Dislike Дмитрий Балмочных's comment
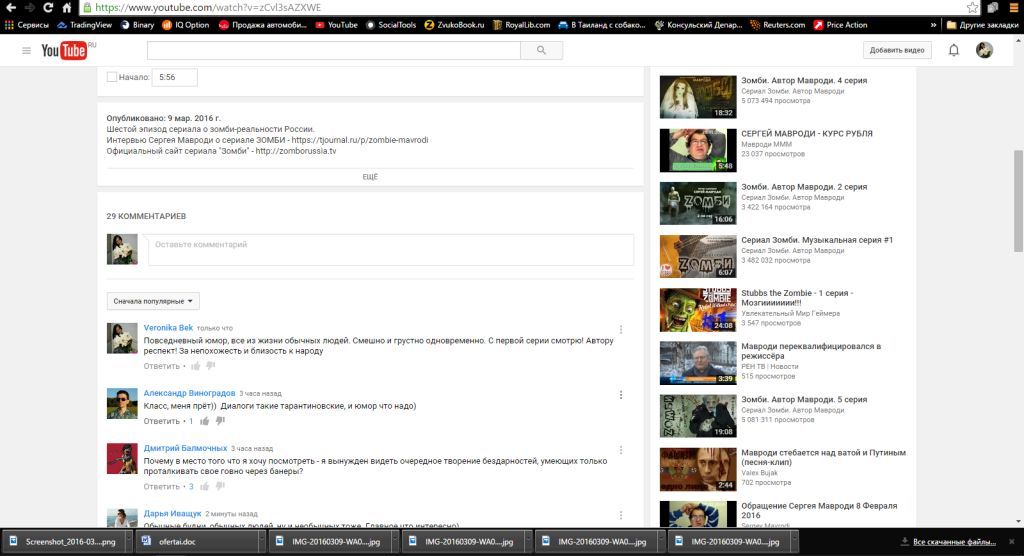1024x556 pixels. (x=220, y=486)
